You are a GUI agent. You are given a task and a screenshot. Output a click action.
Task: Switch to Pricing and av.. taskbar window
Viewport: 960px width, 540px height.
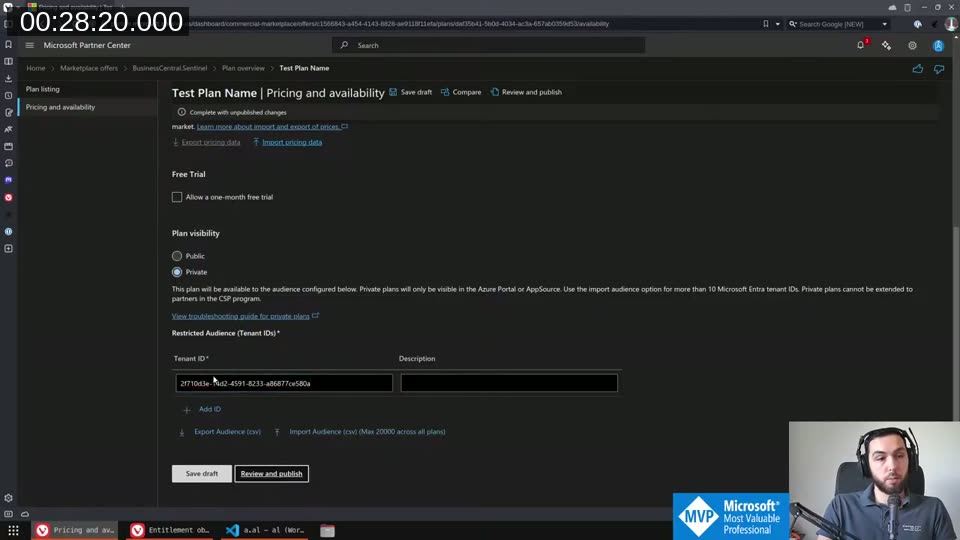coord(75,530)
